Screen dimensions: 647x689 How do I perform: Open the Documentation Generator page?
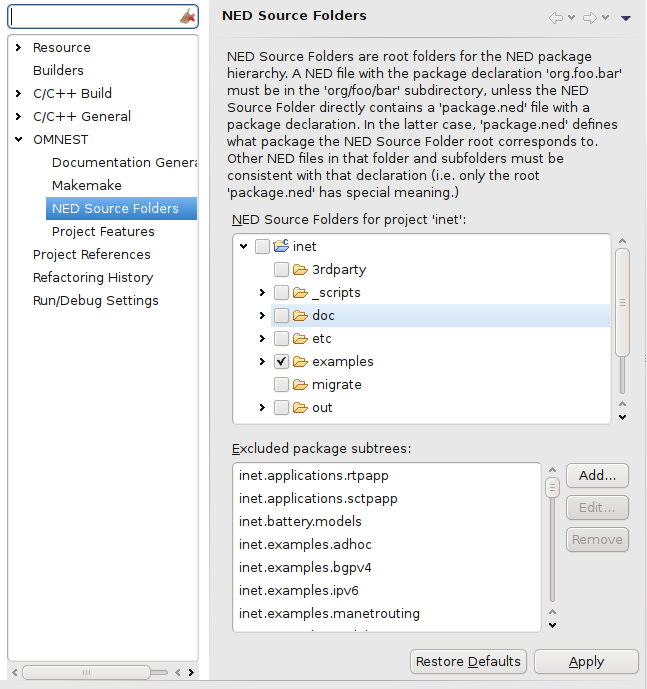(x=124, y=162)
